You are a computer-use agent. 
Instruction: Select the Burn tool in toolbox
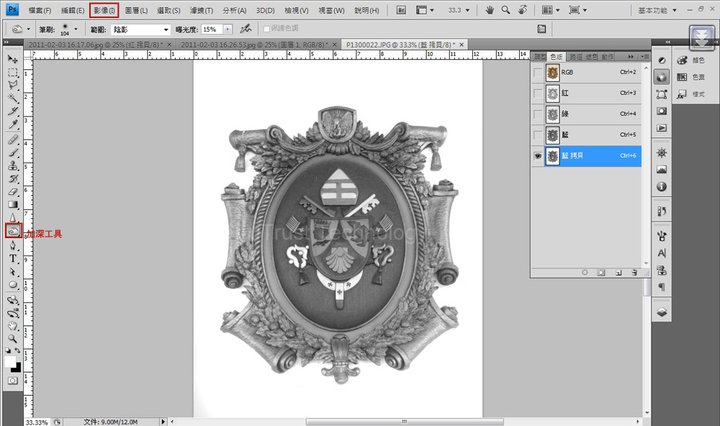[13, 230]
